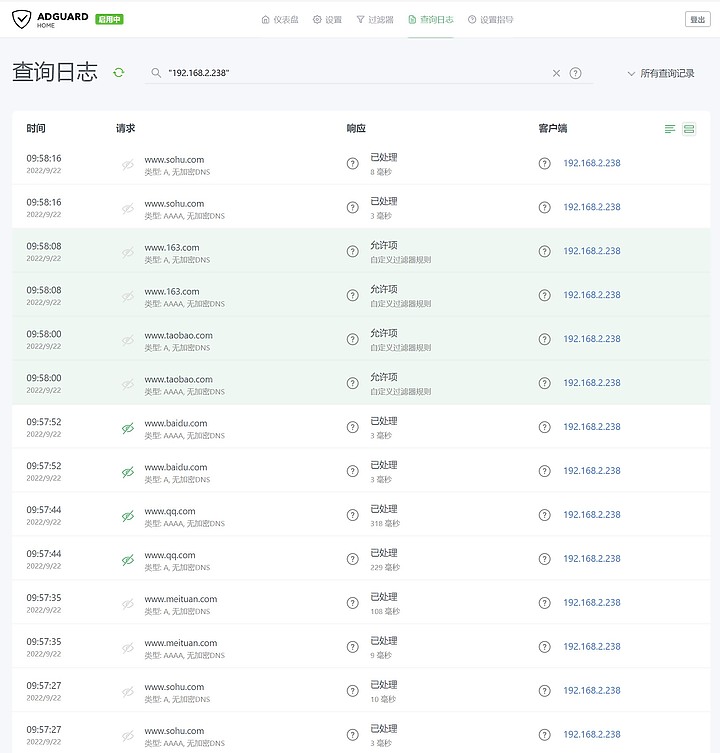Open the 设置 settings menu
This screenshot has width=720, height=753.
[x=327, y=20]
